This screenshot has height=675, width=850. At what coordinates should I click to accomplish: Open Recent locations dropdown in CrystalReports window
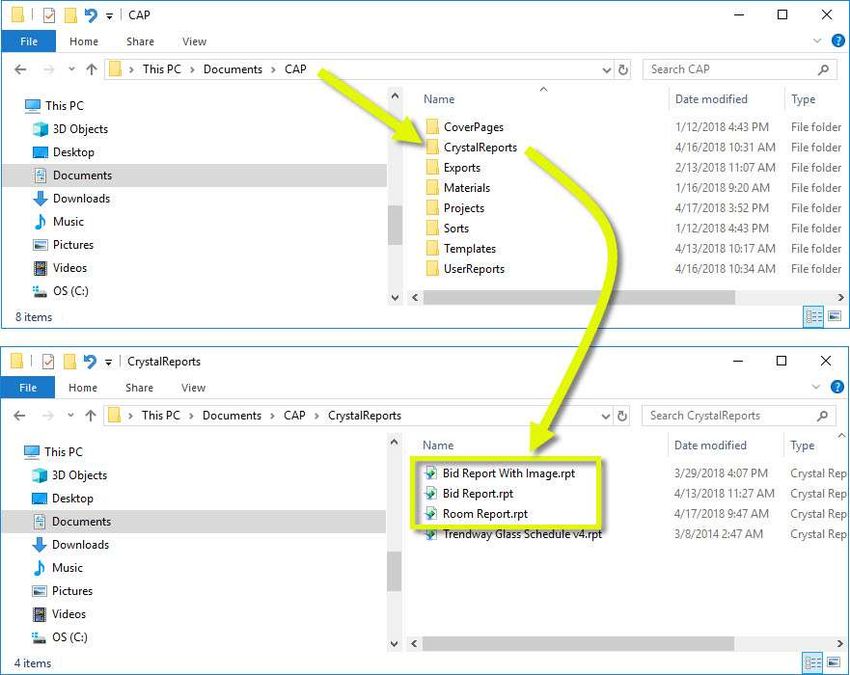(x=70, y=416)
